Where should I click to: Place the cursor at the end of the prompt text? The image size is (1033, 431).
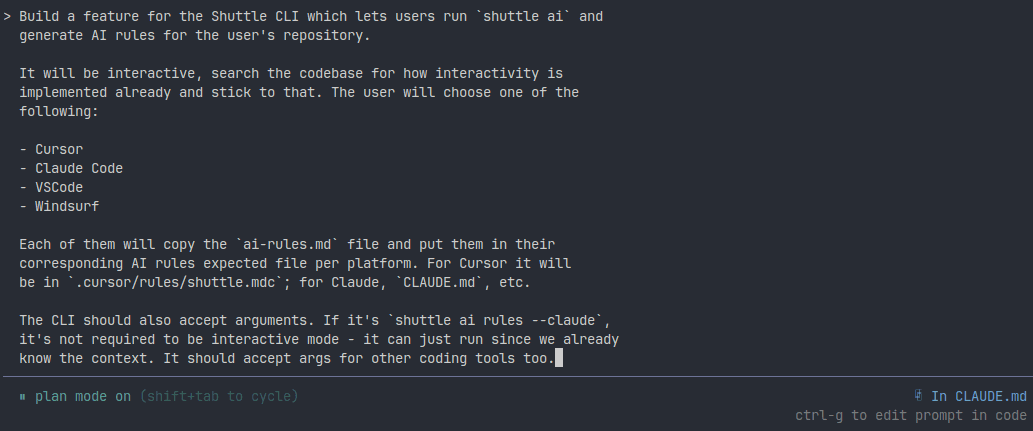tap(558, 358)
